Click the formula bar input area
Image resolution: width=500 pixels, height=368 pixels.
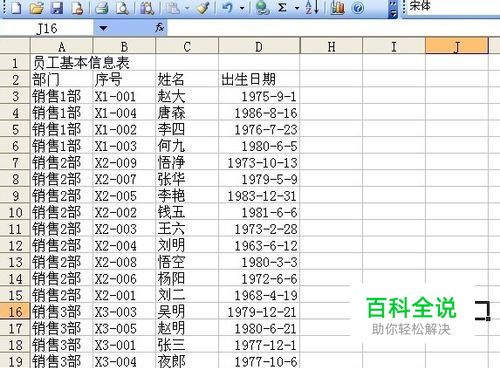click(333, 28)
